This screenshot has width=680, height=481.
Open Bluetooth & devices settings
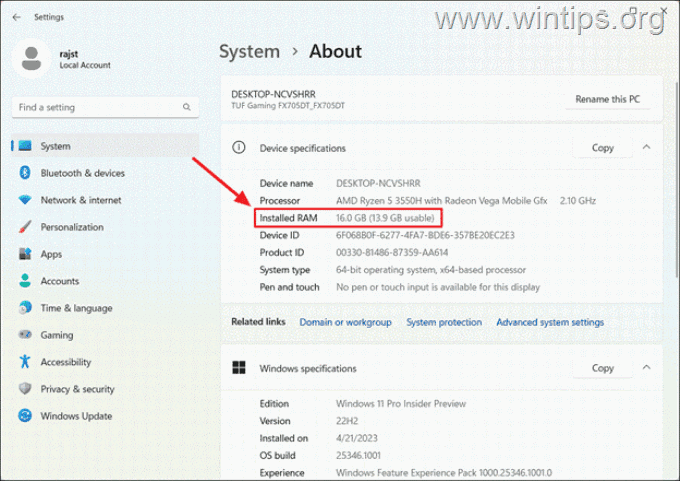coord(105,173)
